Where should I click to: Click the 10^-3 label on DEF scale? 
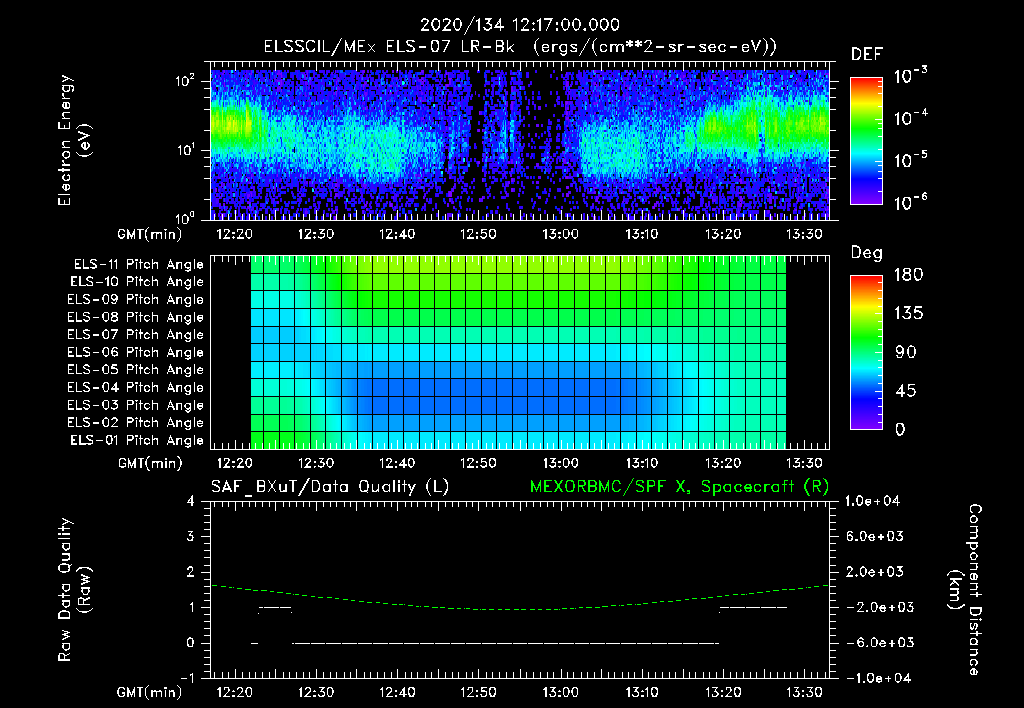910,76
